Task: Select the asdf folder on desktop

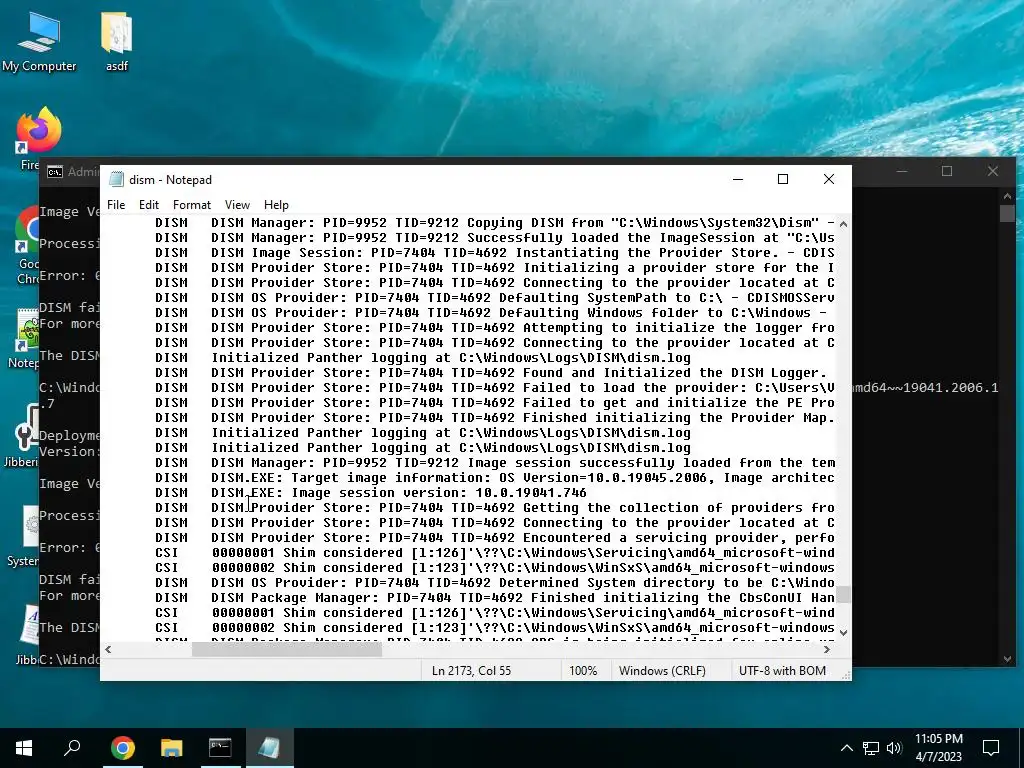Action: [x=117, y=40]
